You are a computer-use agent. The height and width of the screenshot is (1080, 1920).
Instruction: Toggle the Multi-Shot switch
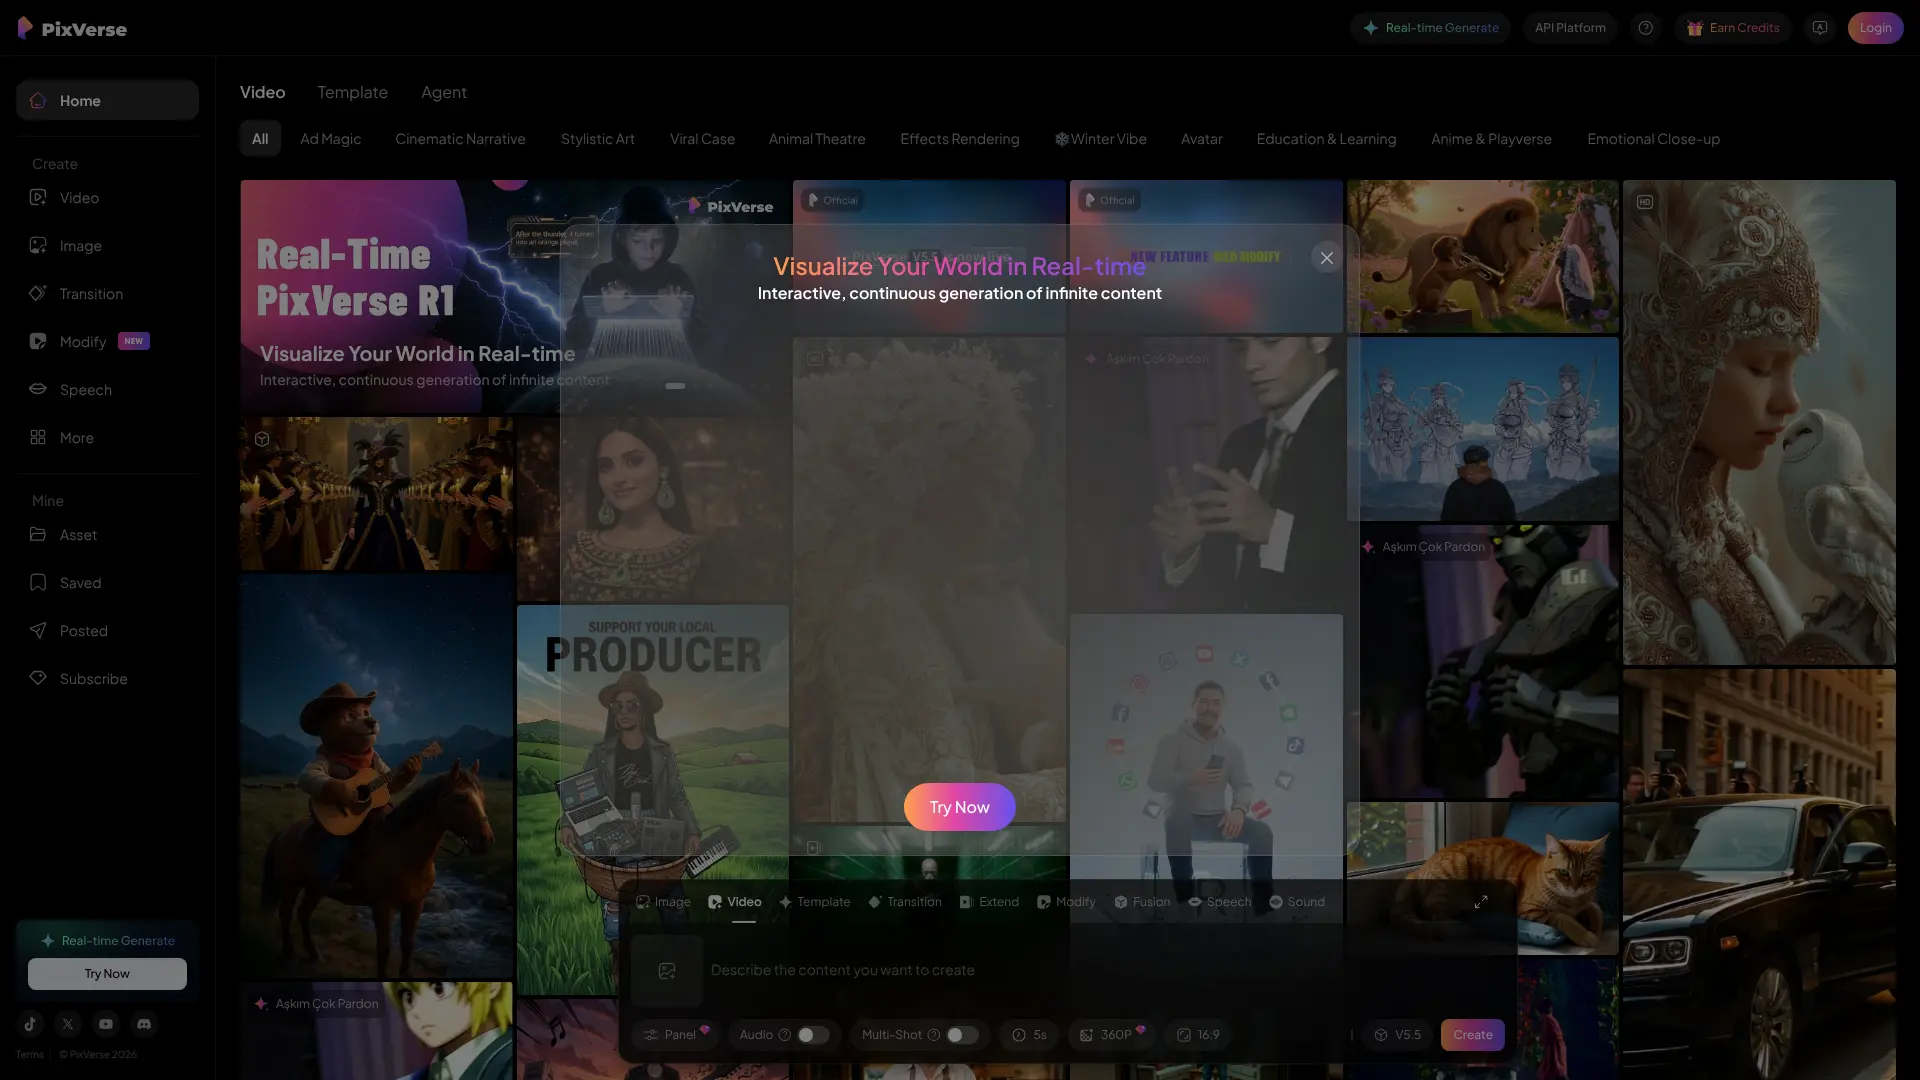pyautogui.click(x=962, y=1035)
